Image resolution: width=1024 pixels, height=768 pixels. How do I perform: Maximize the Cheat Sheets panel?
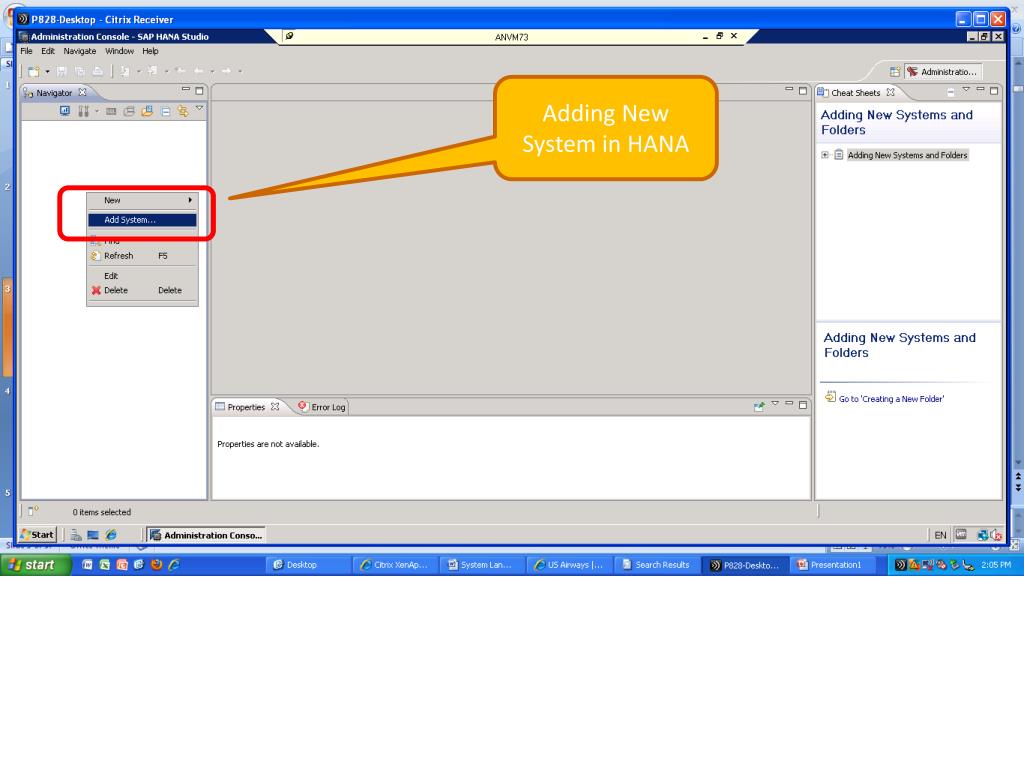coord(994,91)
